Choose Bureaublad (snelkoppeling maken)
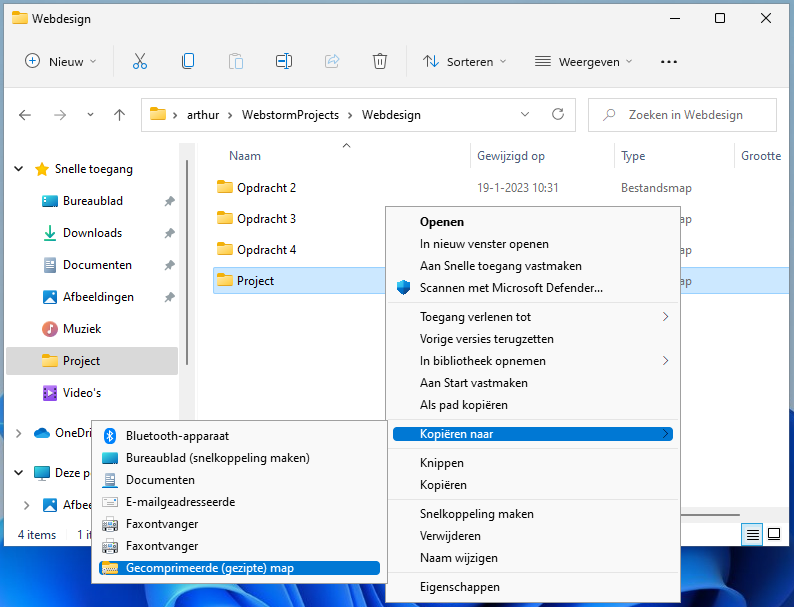The height and width of the screenshot is (607, 794). (239, 458)
